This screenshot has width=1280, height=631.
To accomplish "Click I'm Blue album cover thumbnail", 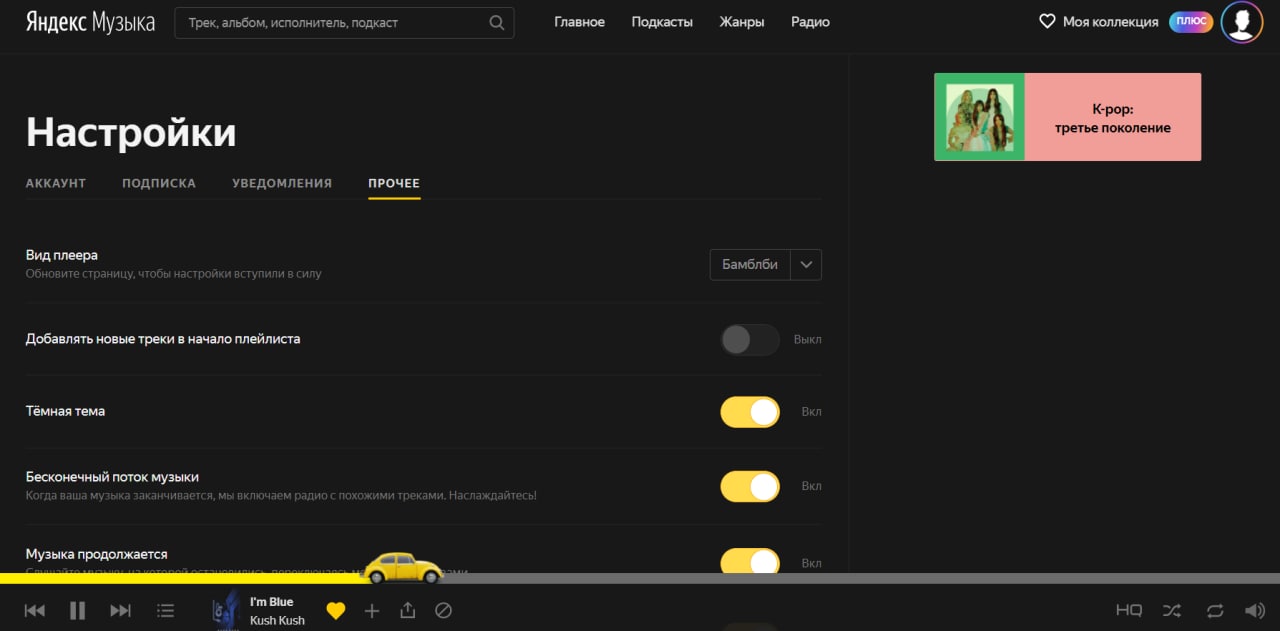I will coord(227,609).
